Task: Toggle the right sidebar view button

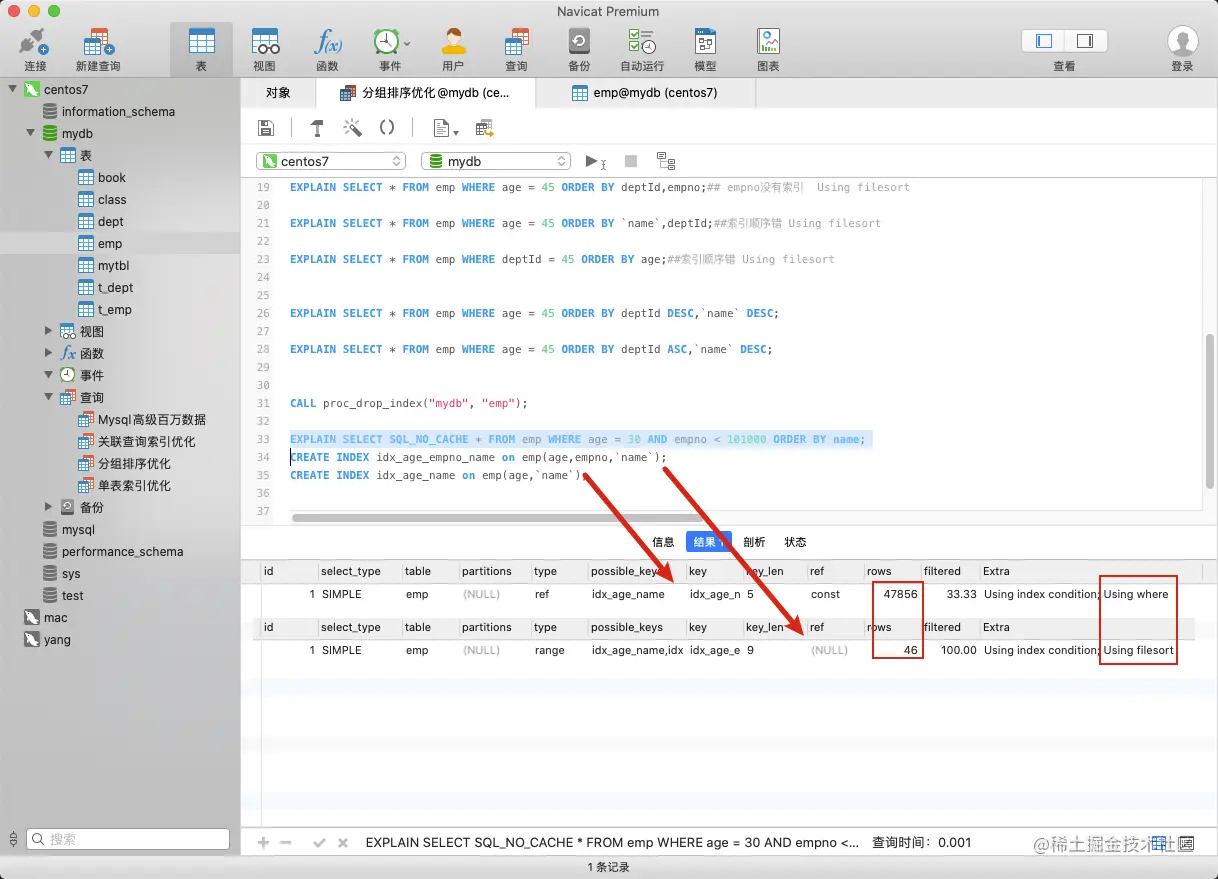Action: (x=1085, y=41)
